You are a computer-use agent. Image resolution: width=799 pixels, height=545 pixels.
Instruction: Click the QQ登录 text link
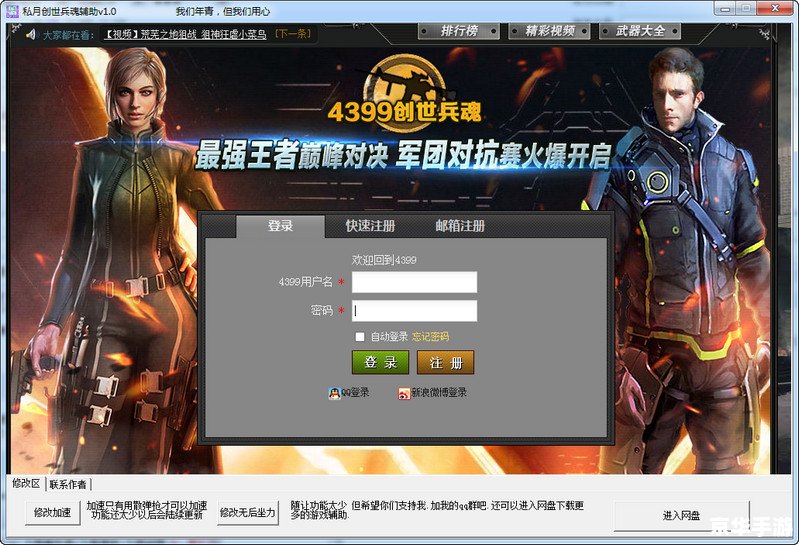coord(355,393)
